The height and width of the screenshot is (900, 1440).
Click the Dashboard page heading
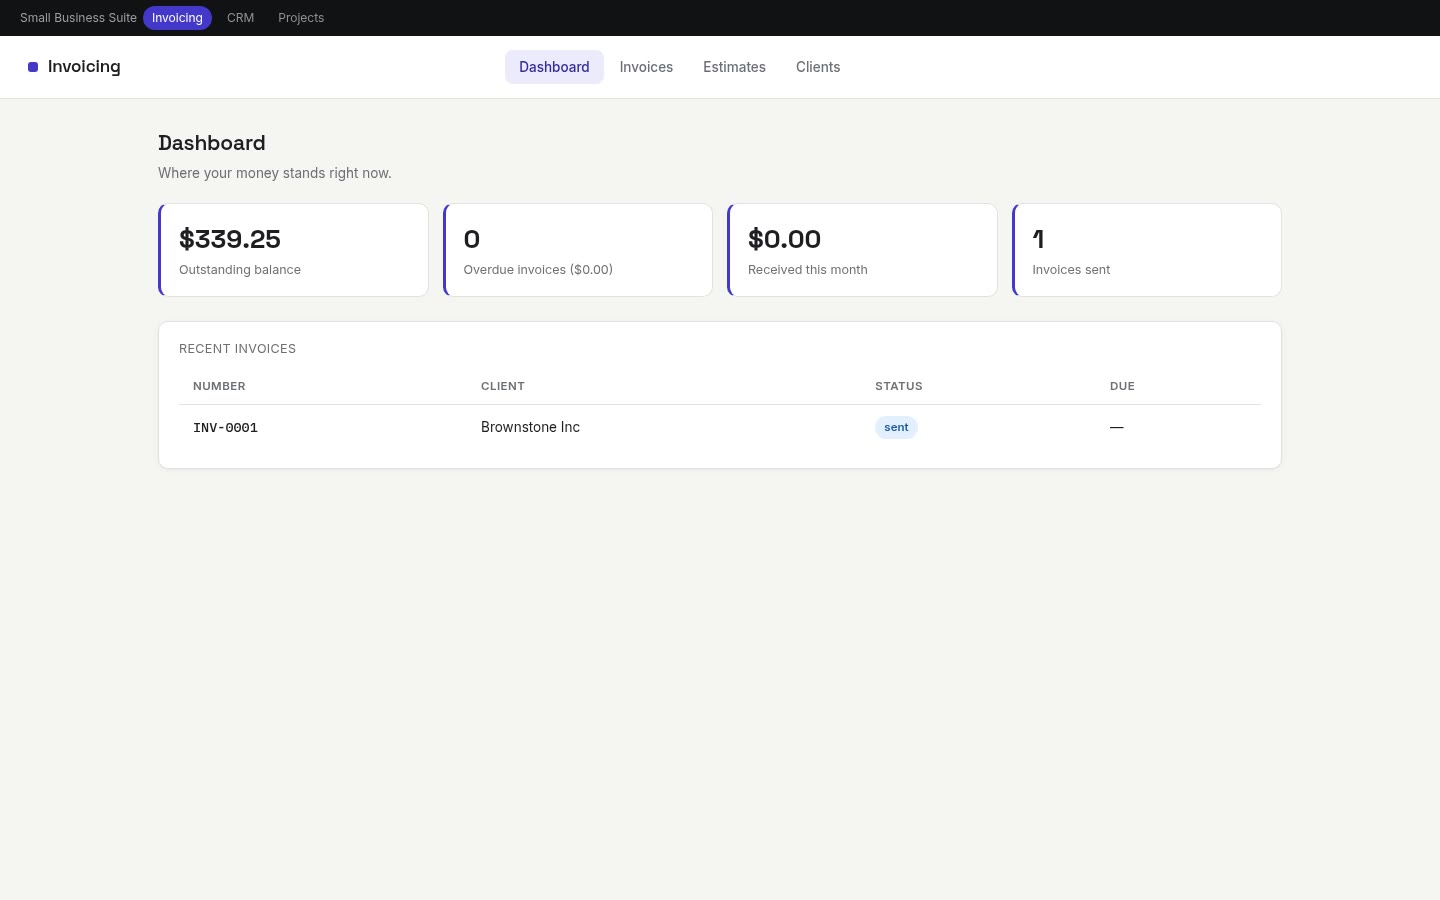coord(212,143)
